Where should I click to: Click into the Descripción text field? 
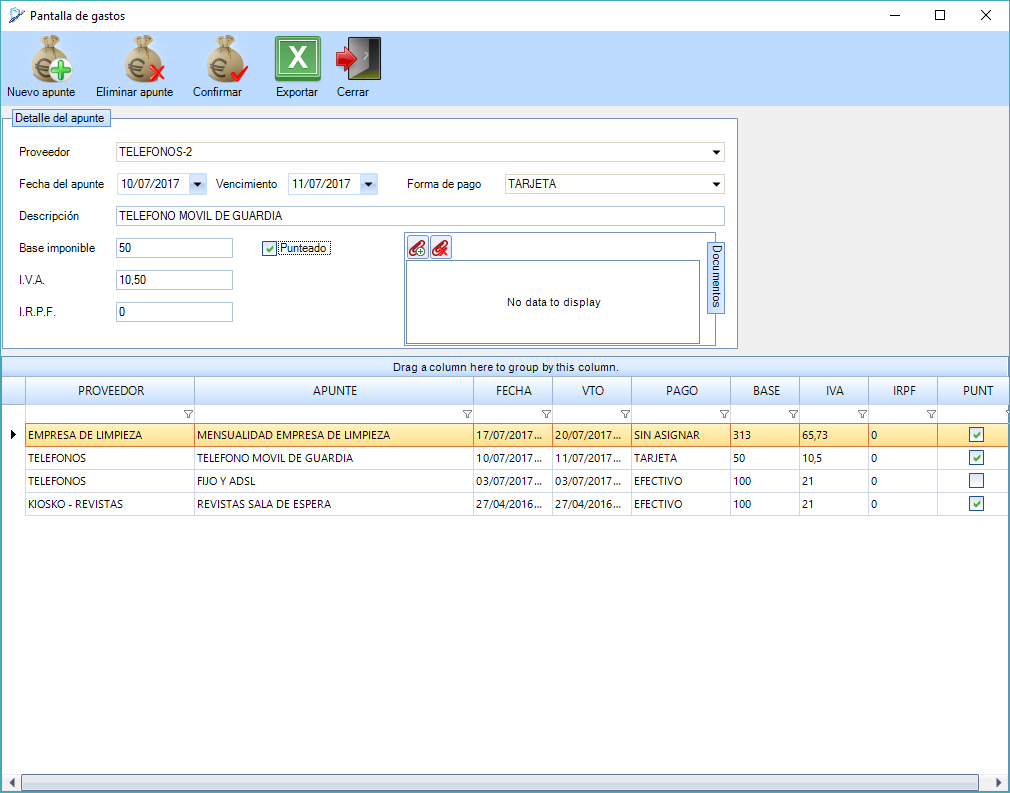tap(420, 216)
